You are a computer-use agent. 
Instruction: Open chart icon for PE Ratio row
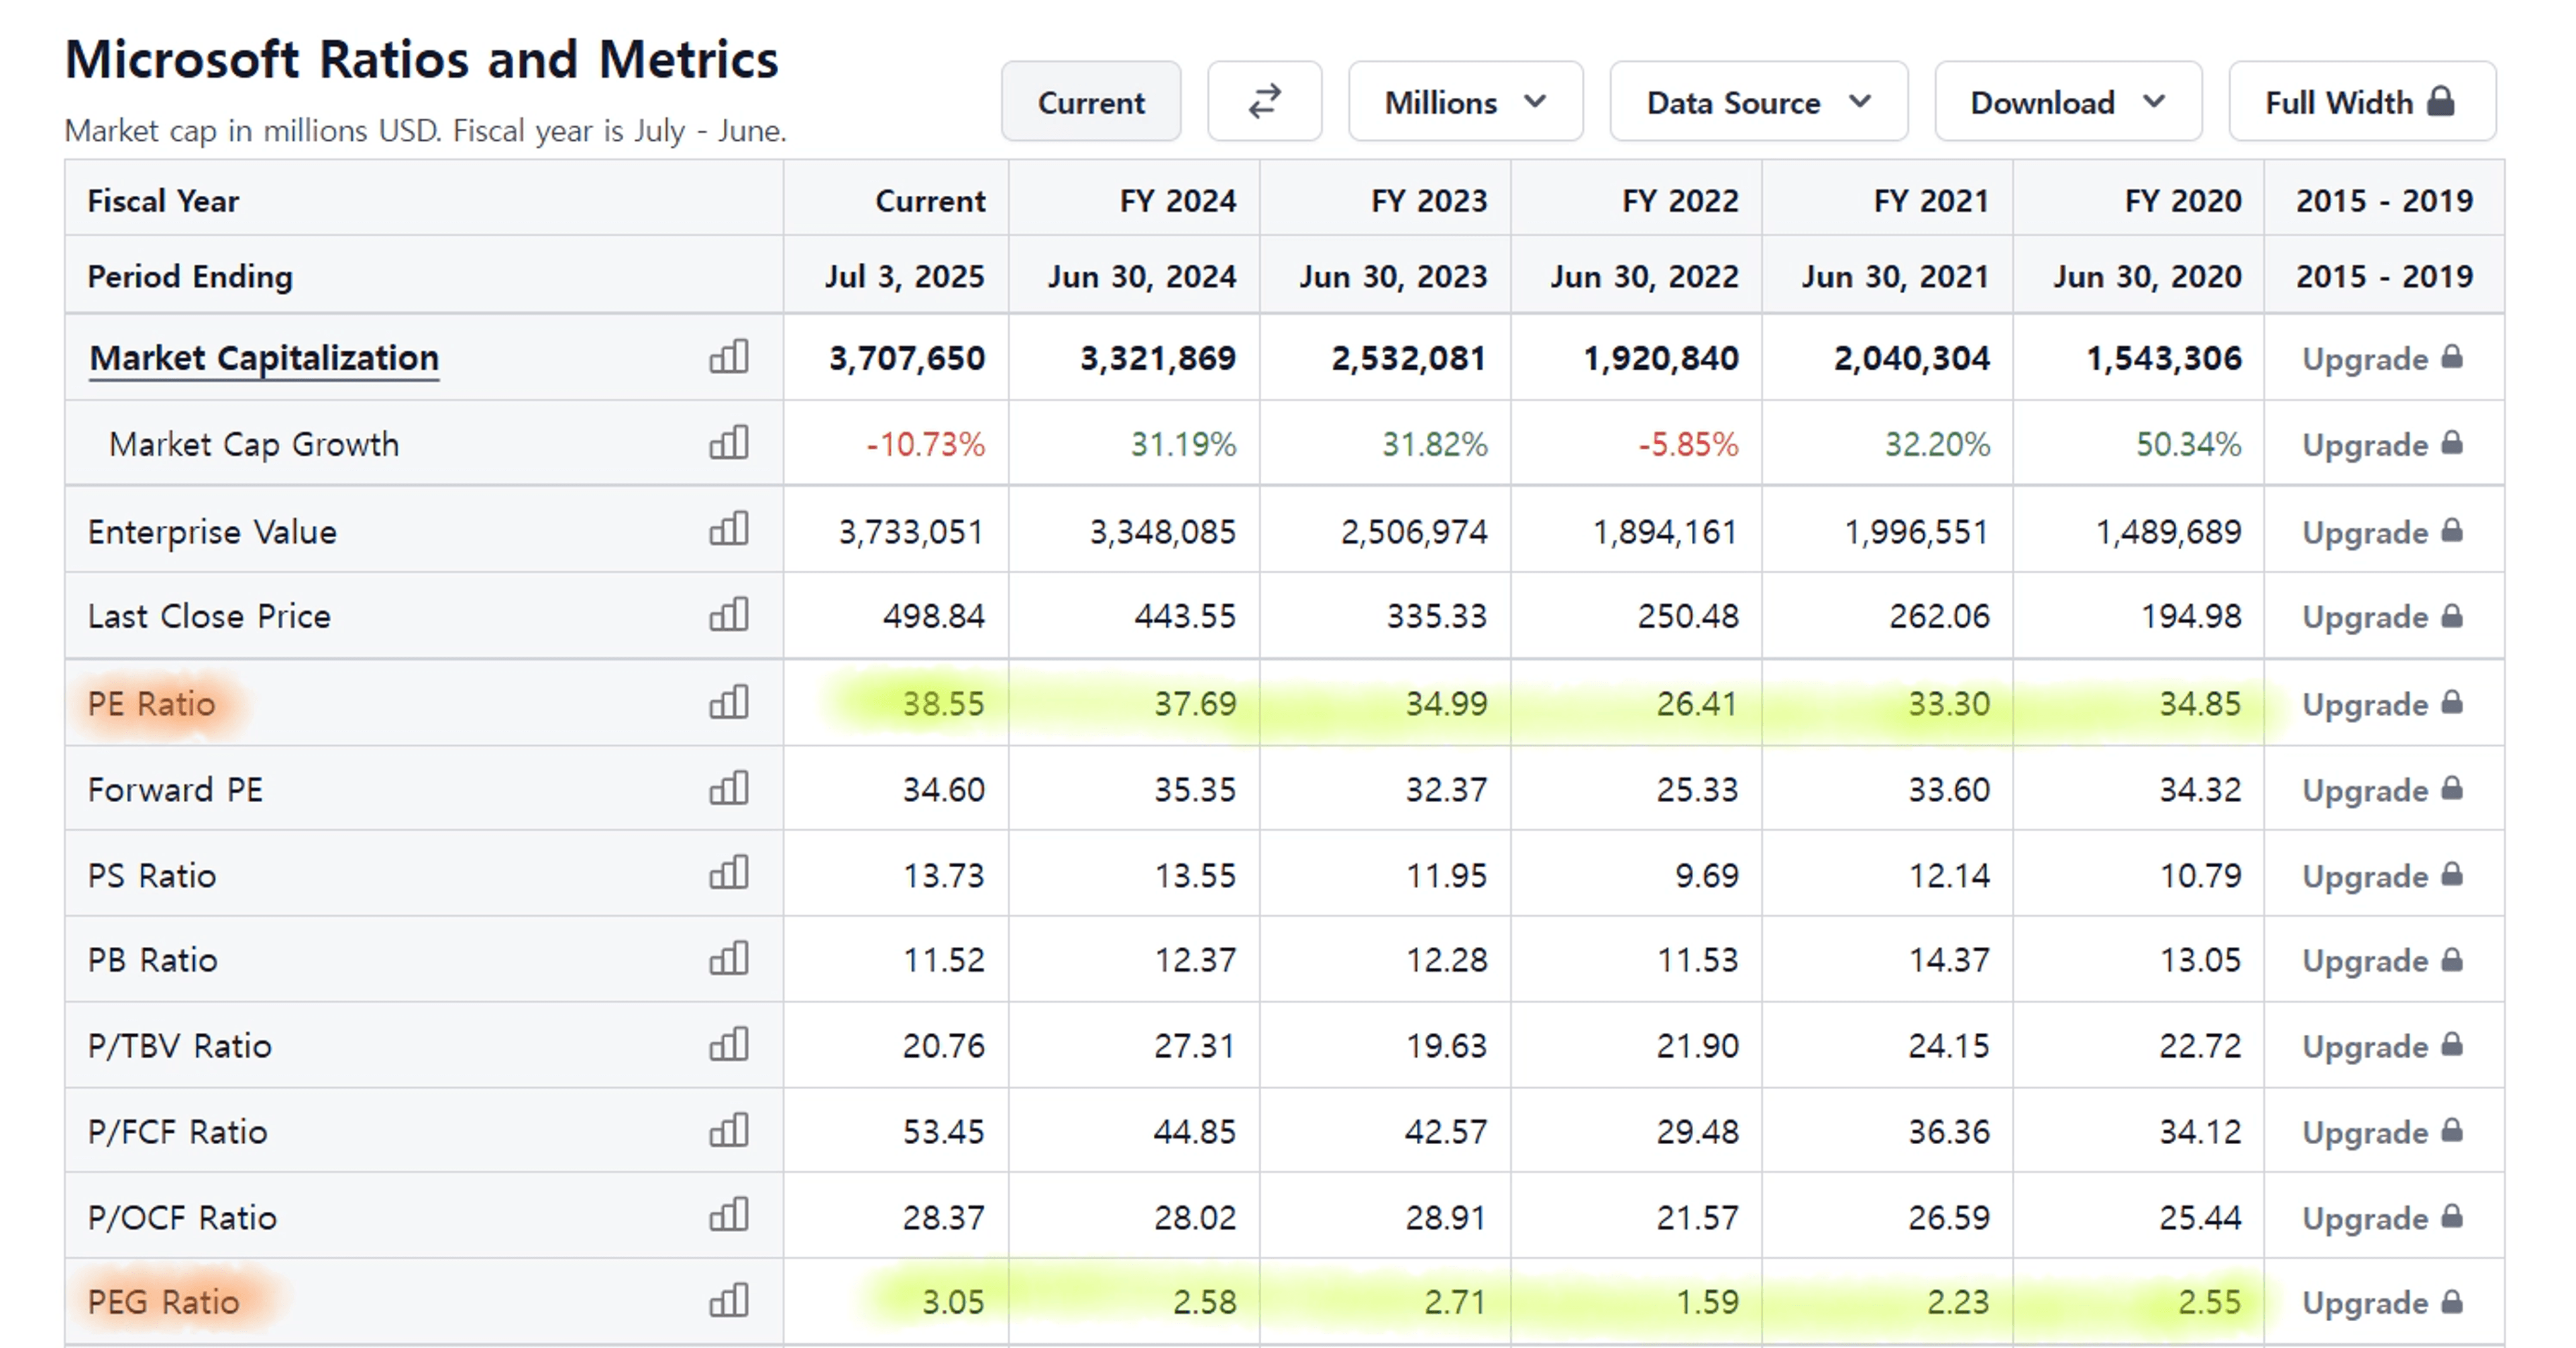(x=729, y=702)
